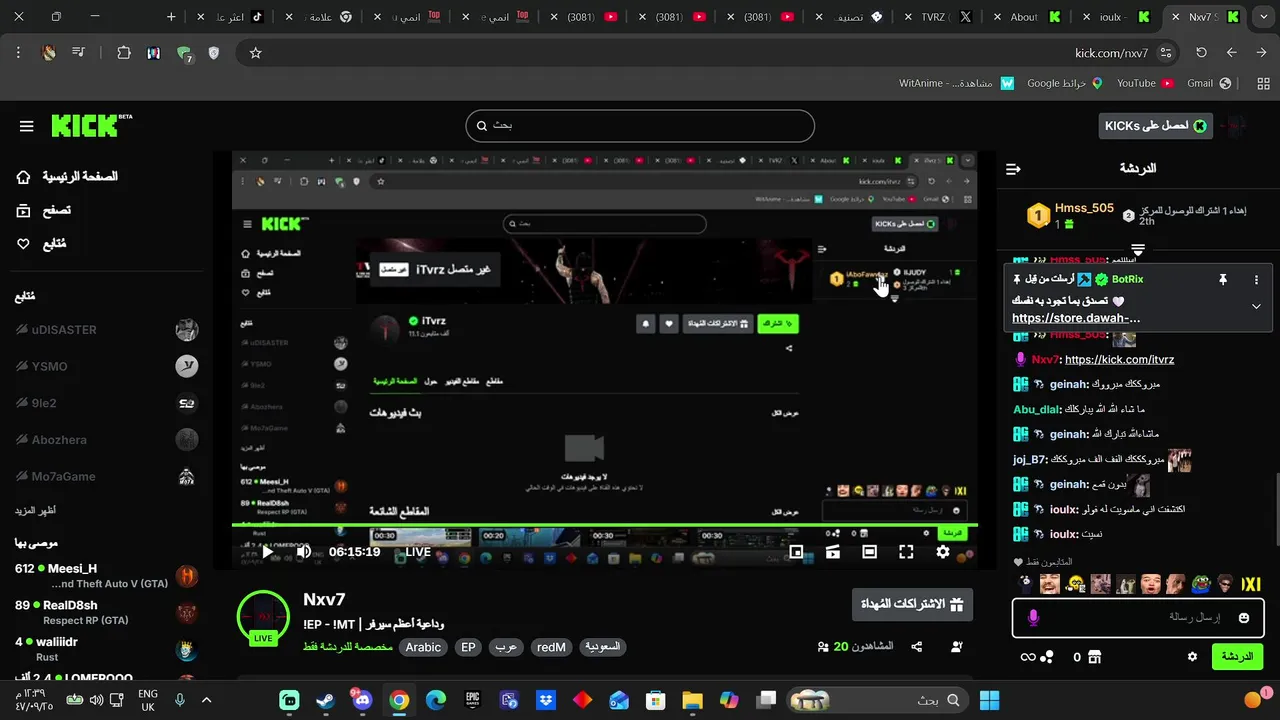This screenshot has height=720, width=1280.
Task: Go to الصفحة الرئيسية home in sidebar
Action: point(67,177)
